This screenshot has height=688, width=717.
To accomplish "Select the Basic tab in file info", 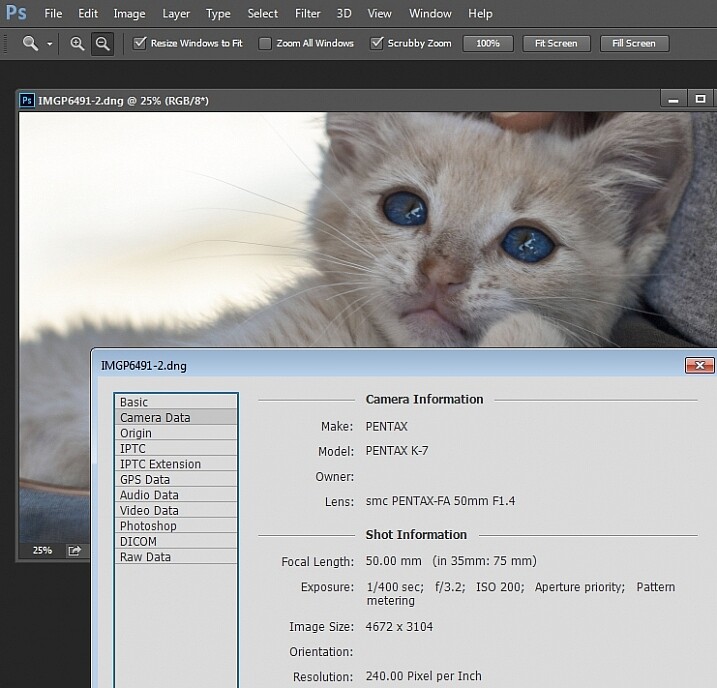I will pos(176,402).
